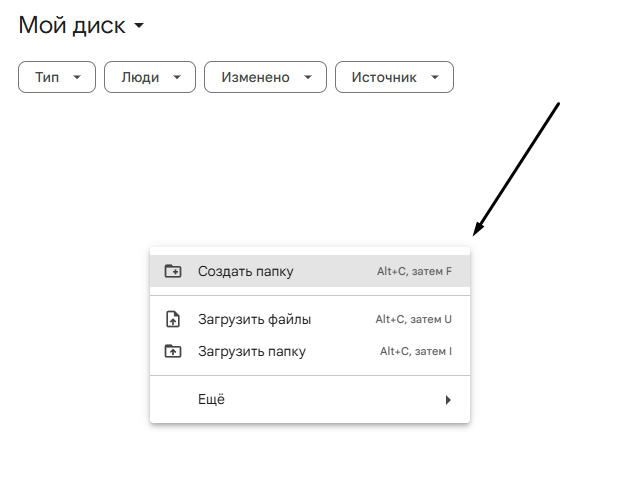Click the Мой диск heading
Viewport: 624px width, 486px height.
tap(72, 25)
